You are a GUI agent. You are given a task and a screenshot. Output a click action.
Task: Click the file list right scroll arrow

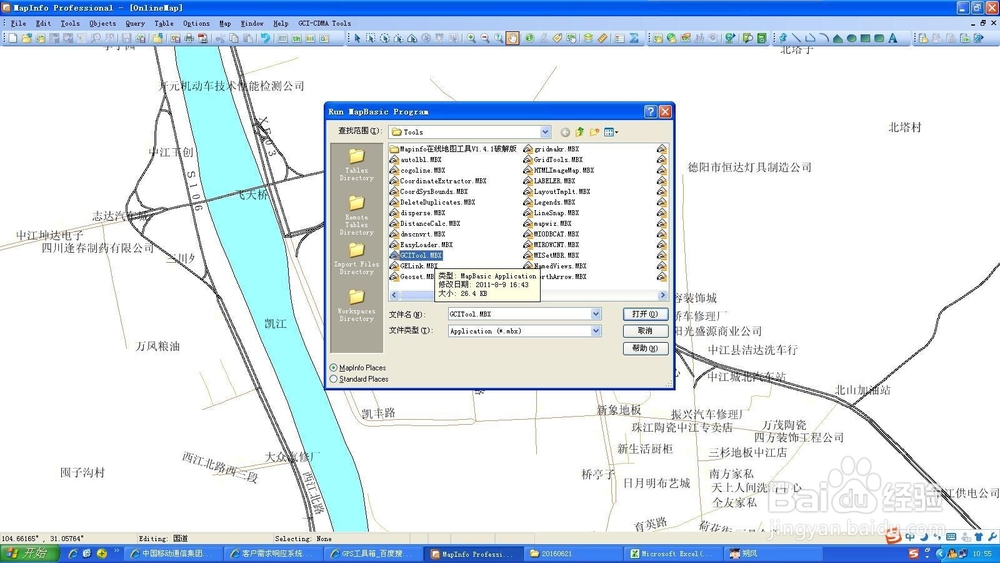pyautogui.click(x=663, y=295)
